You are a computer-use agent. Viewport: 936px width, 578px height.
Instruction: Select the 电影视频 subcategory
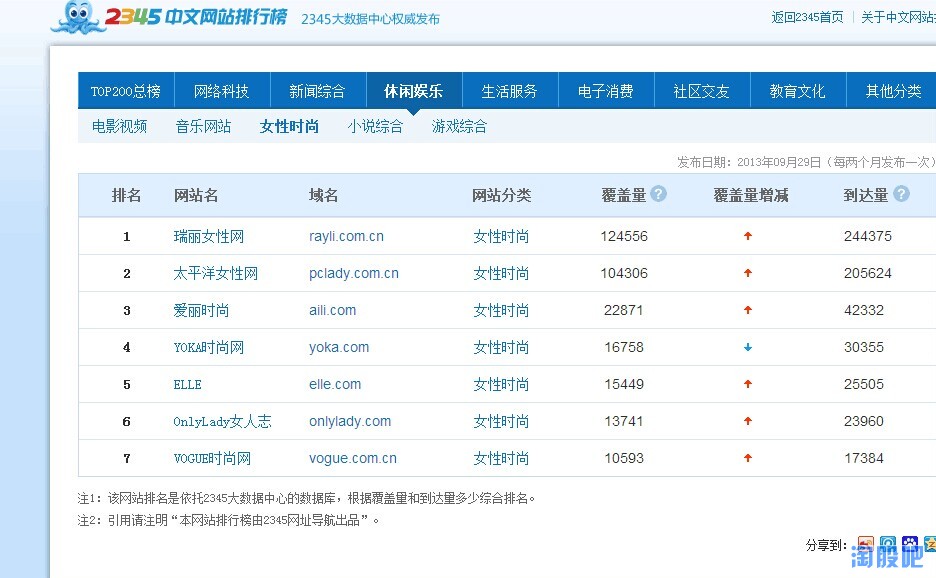119,126
